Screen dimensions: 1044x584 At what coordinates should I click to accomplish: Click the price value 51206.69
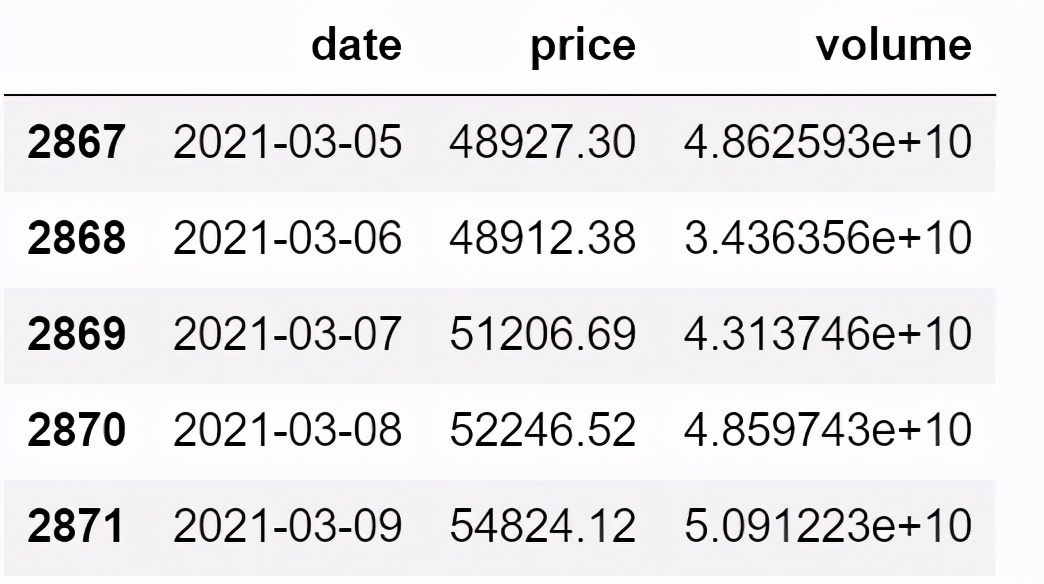(543, 334)
